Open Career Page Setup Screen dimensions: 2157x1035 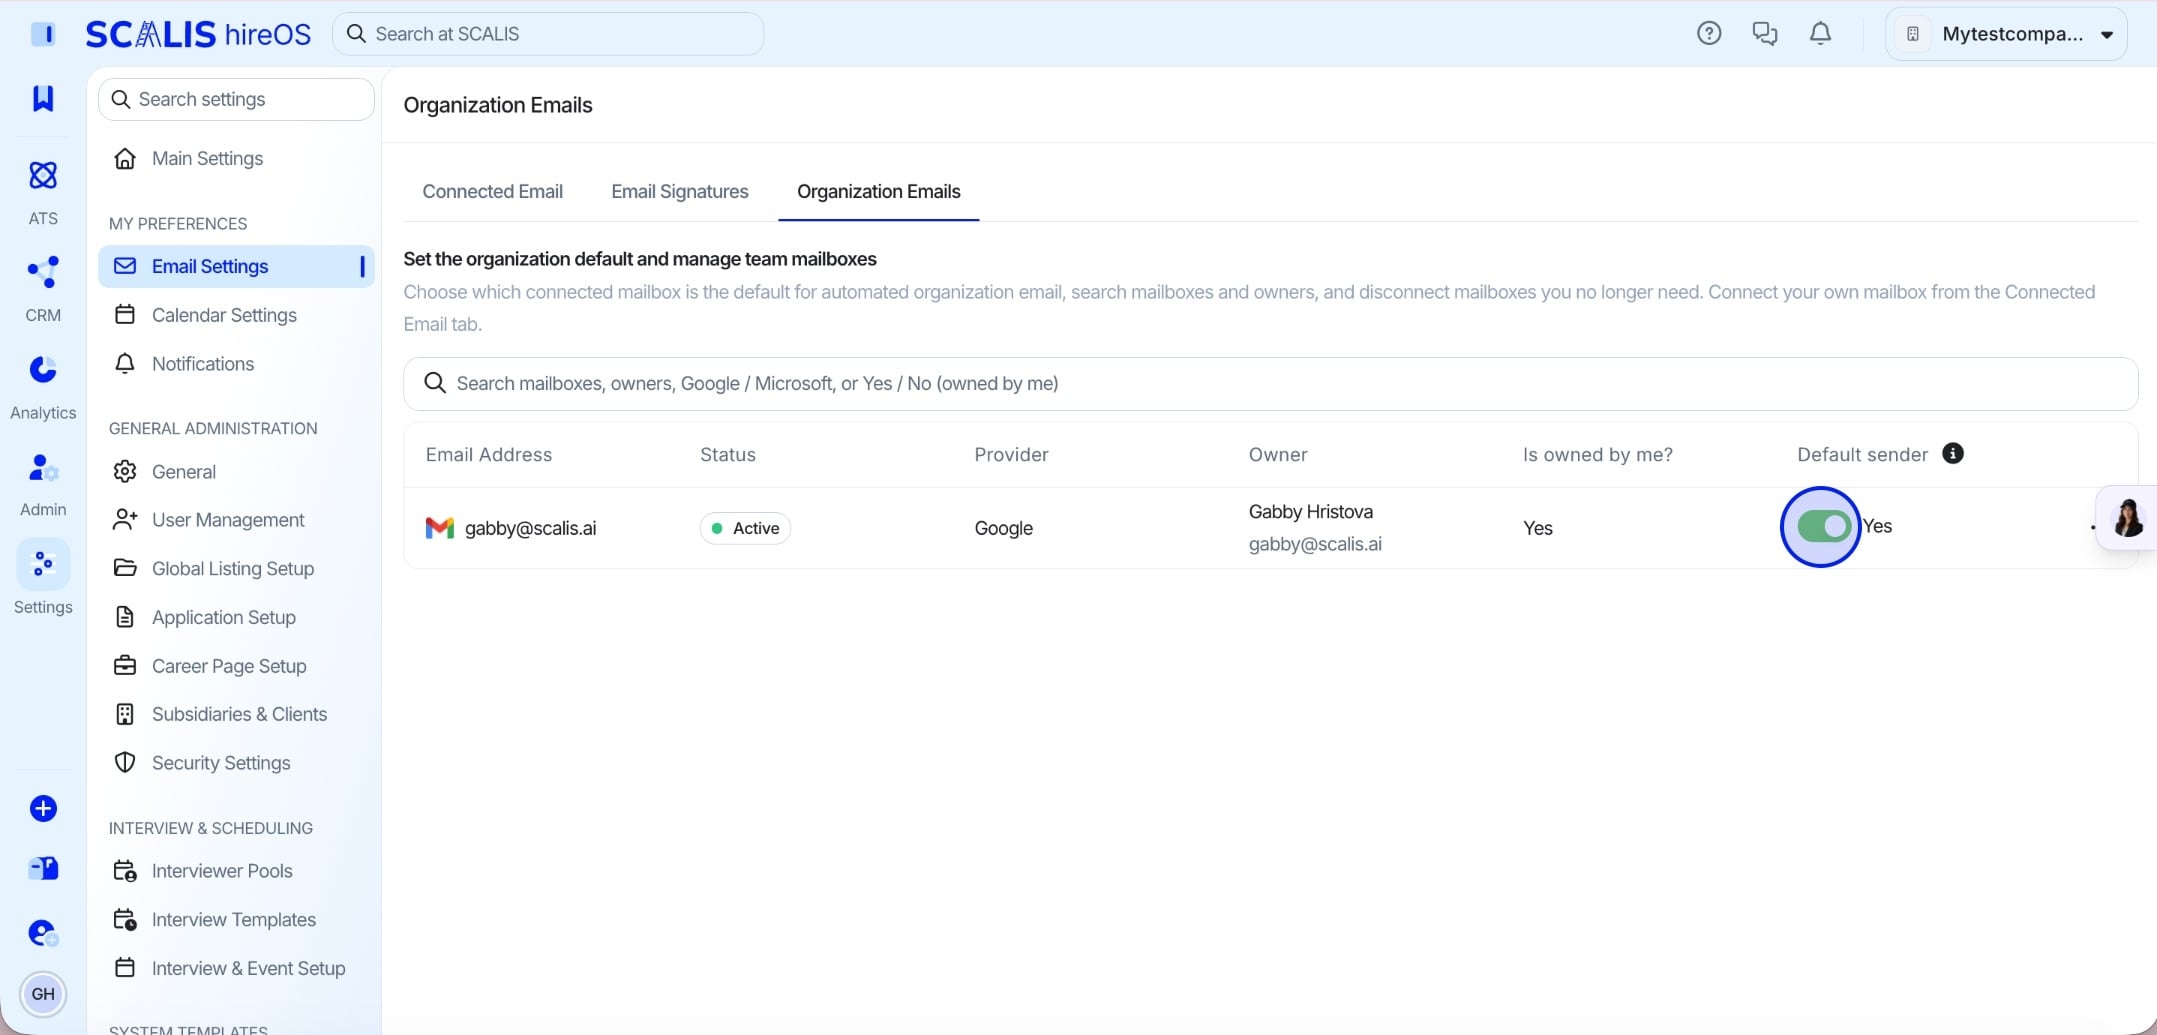pyautogui.click(x=229, y=666)
